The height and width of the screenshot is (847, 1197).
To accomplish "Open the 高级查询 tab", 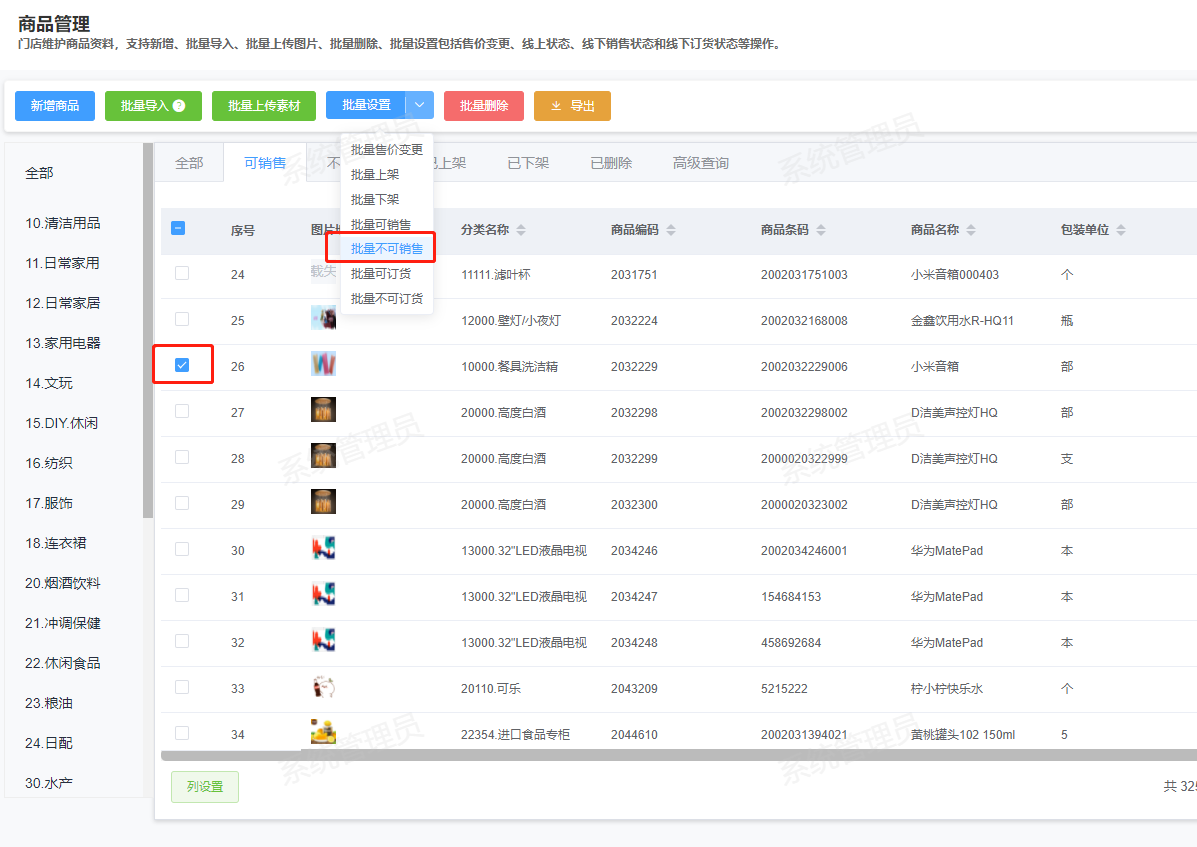I will coord(700,163).
